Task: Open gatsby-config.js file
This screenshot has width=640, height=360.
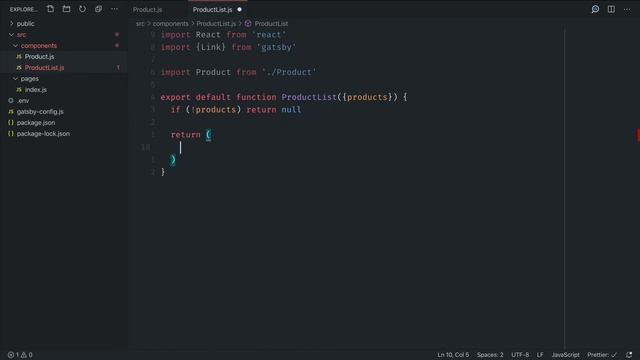Action: 40,112
